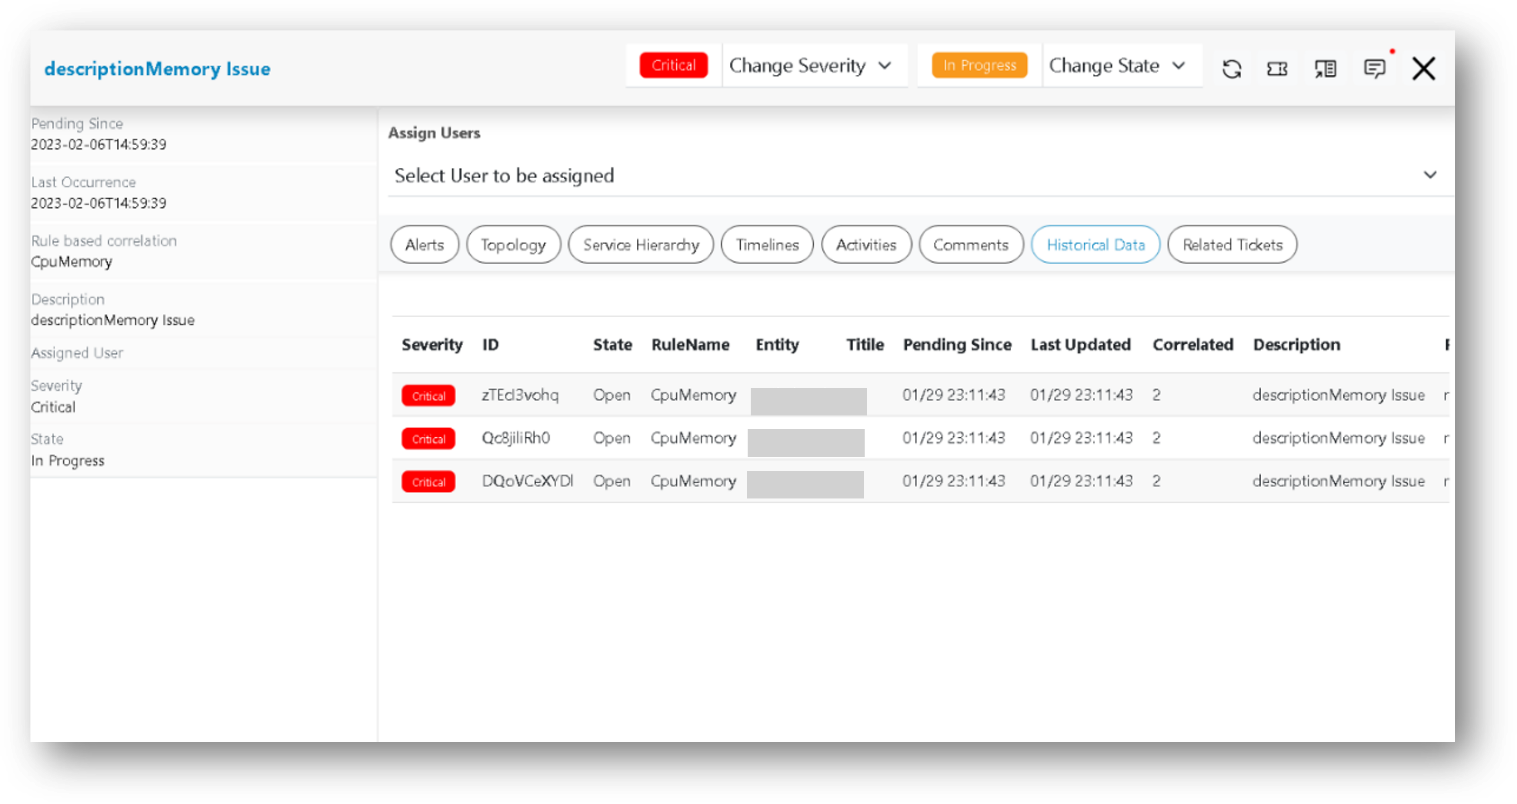Click CpuMemory under Rule based correlation
1517x804 pixels.
point(71,262)
